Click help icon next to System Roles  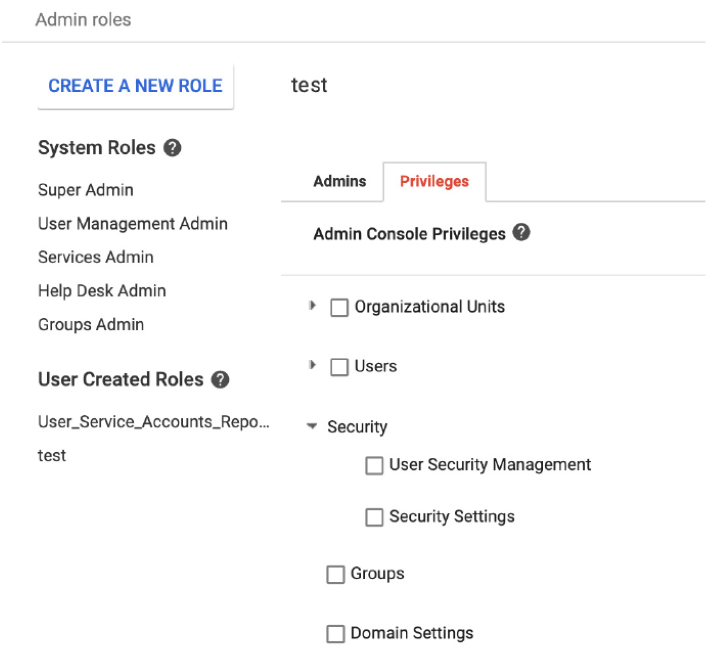[172, 148]
